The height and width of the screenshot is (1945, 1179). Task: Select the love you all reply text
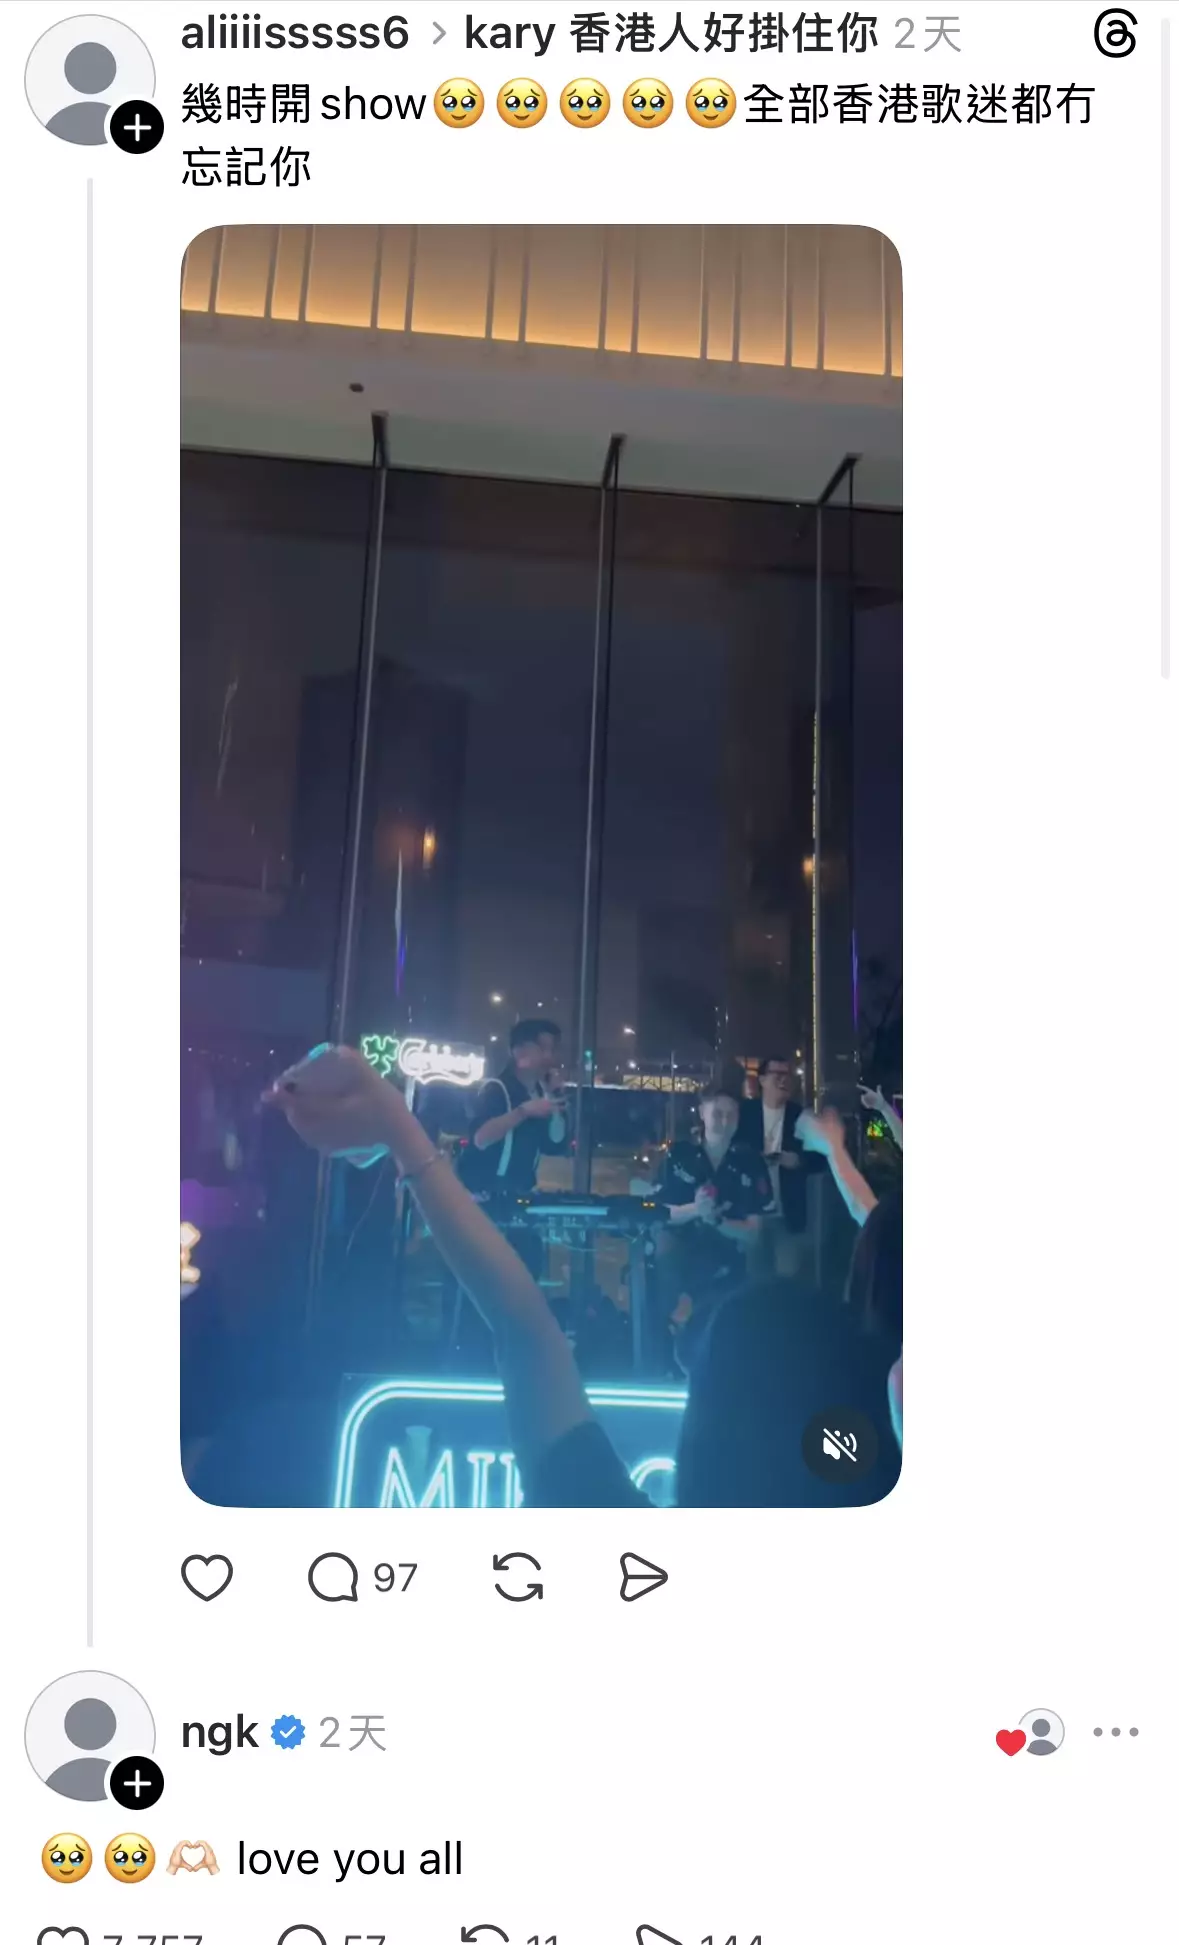click(x=350, y=1859)
